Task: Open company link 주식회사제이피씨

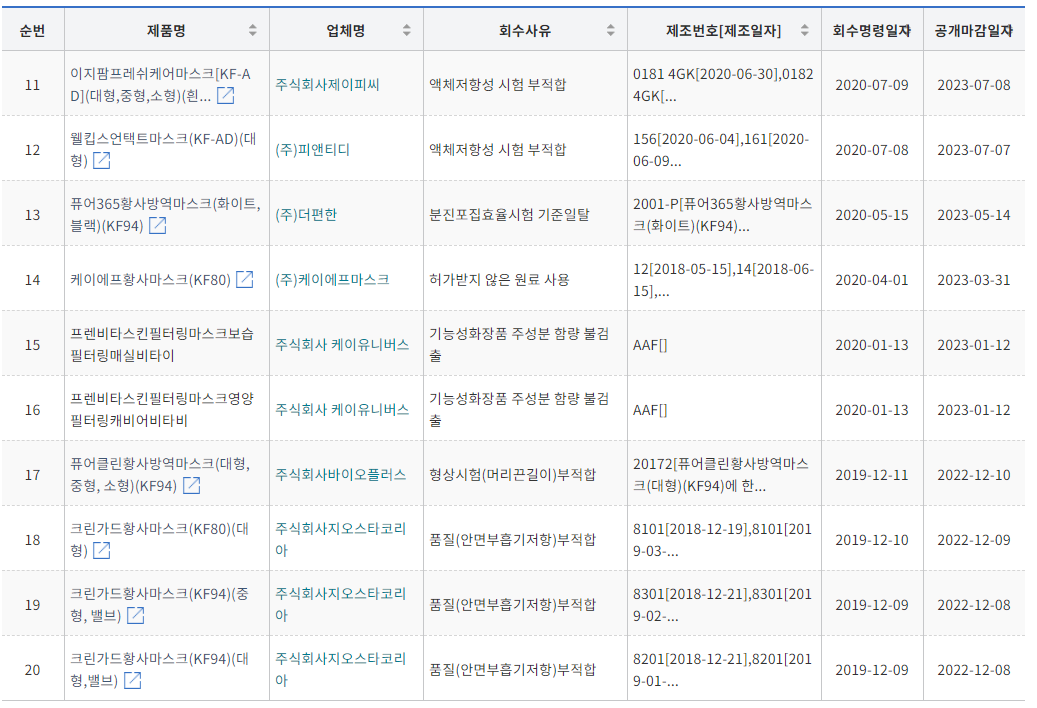Action: pyautogui.click(x=327, y=85)
